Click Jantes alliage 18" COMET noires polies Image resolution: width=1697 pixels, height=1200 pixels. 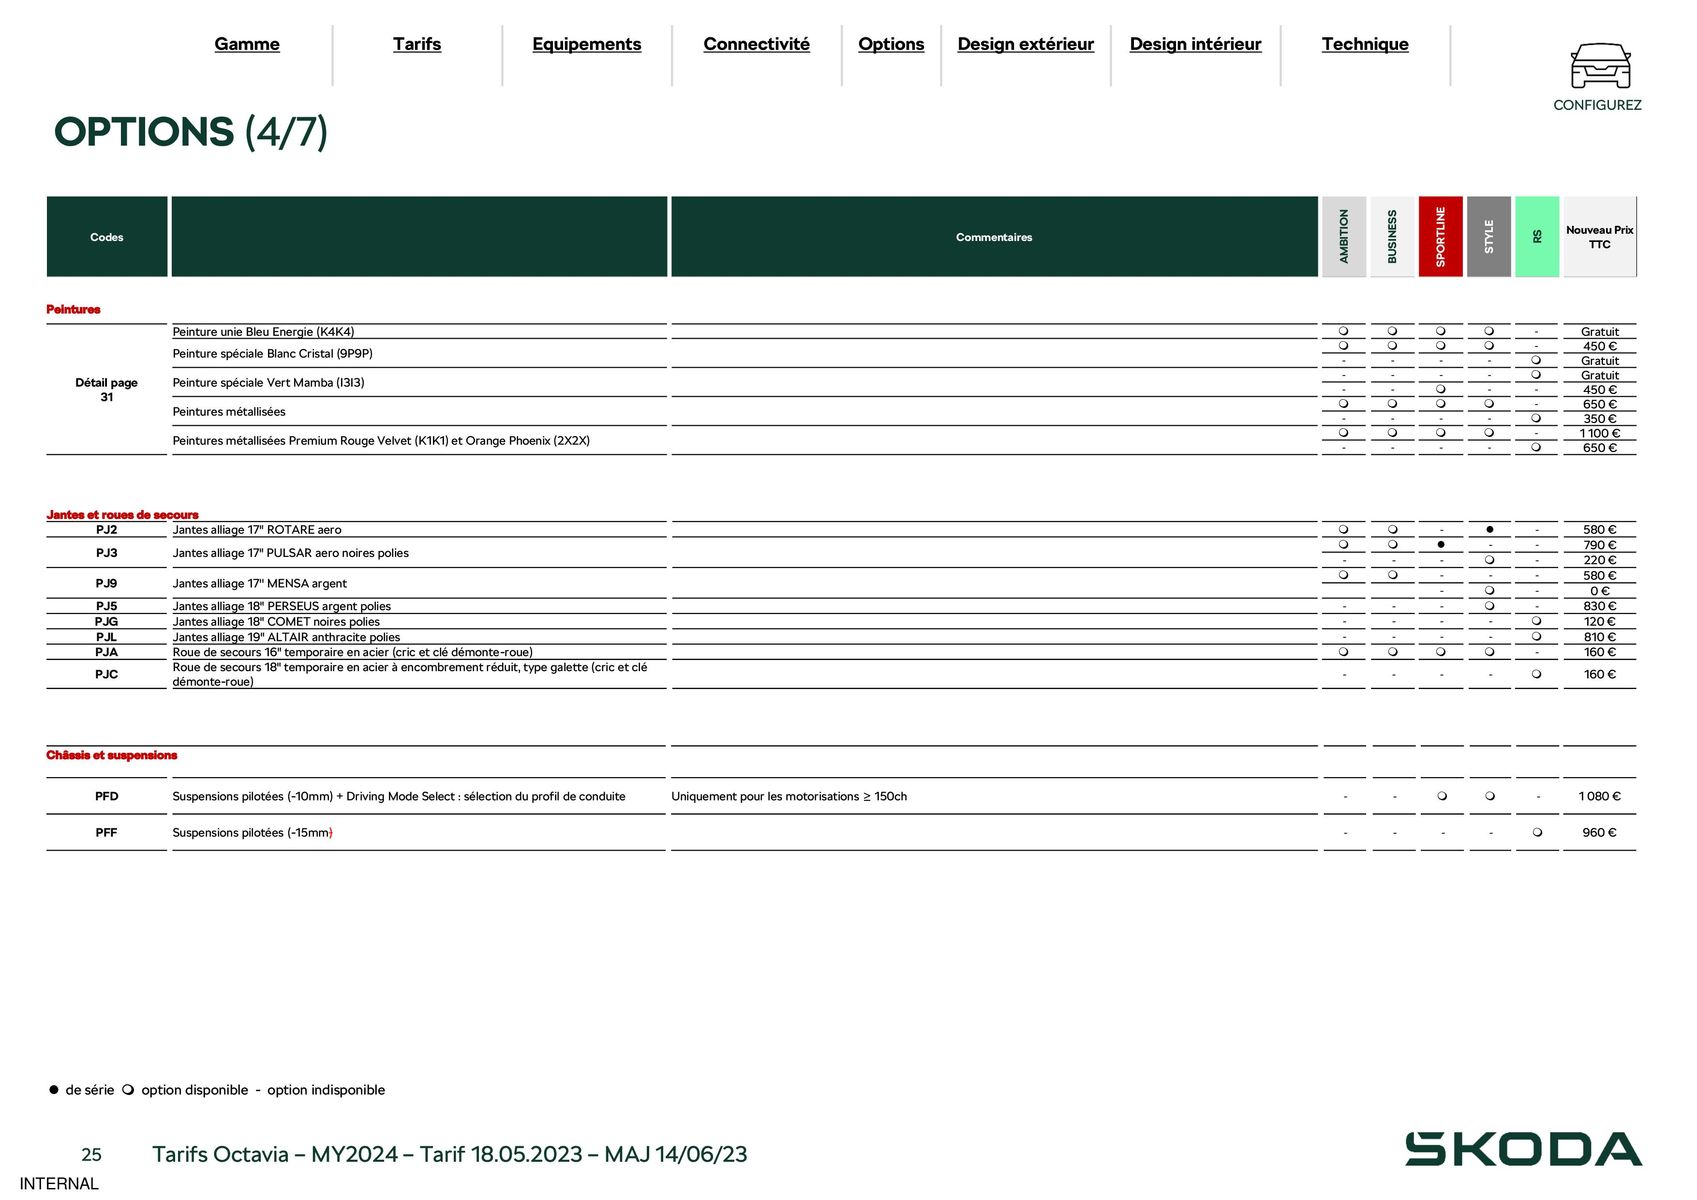pyautogui.click(x=276, y=622)
